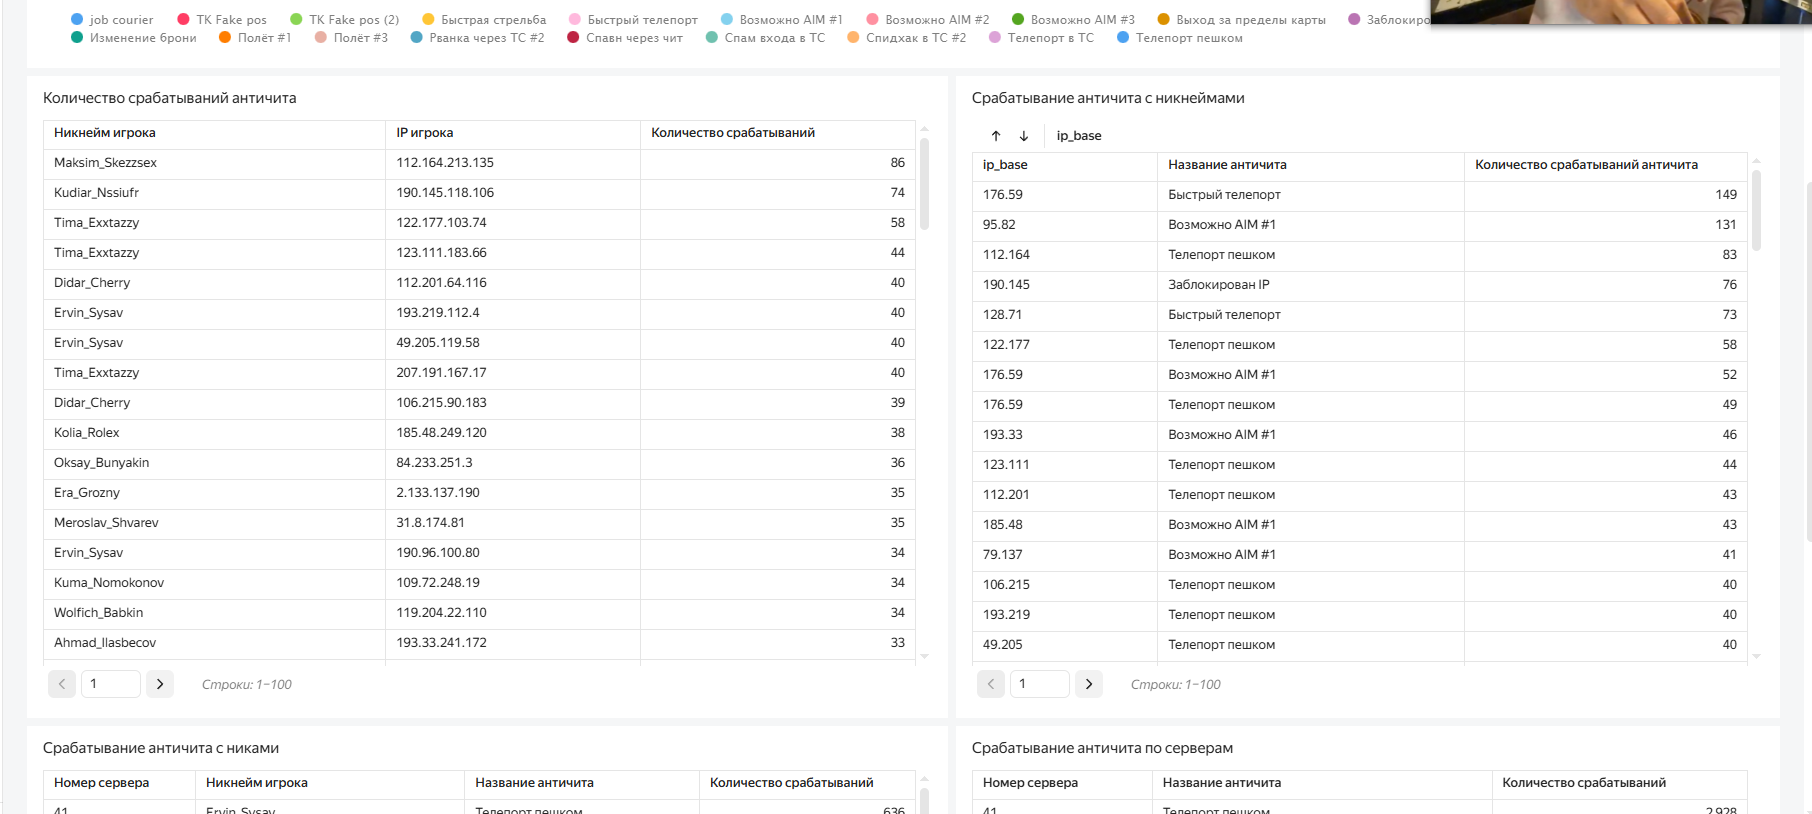Click the blue dot next to job courier legend
The height and width of the screenshot is (814, 1812).
point(77,20)
